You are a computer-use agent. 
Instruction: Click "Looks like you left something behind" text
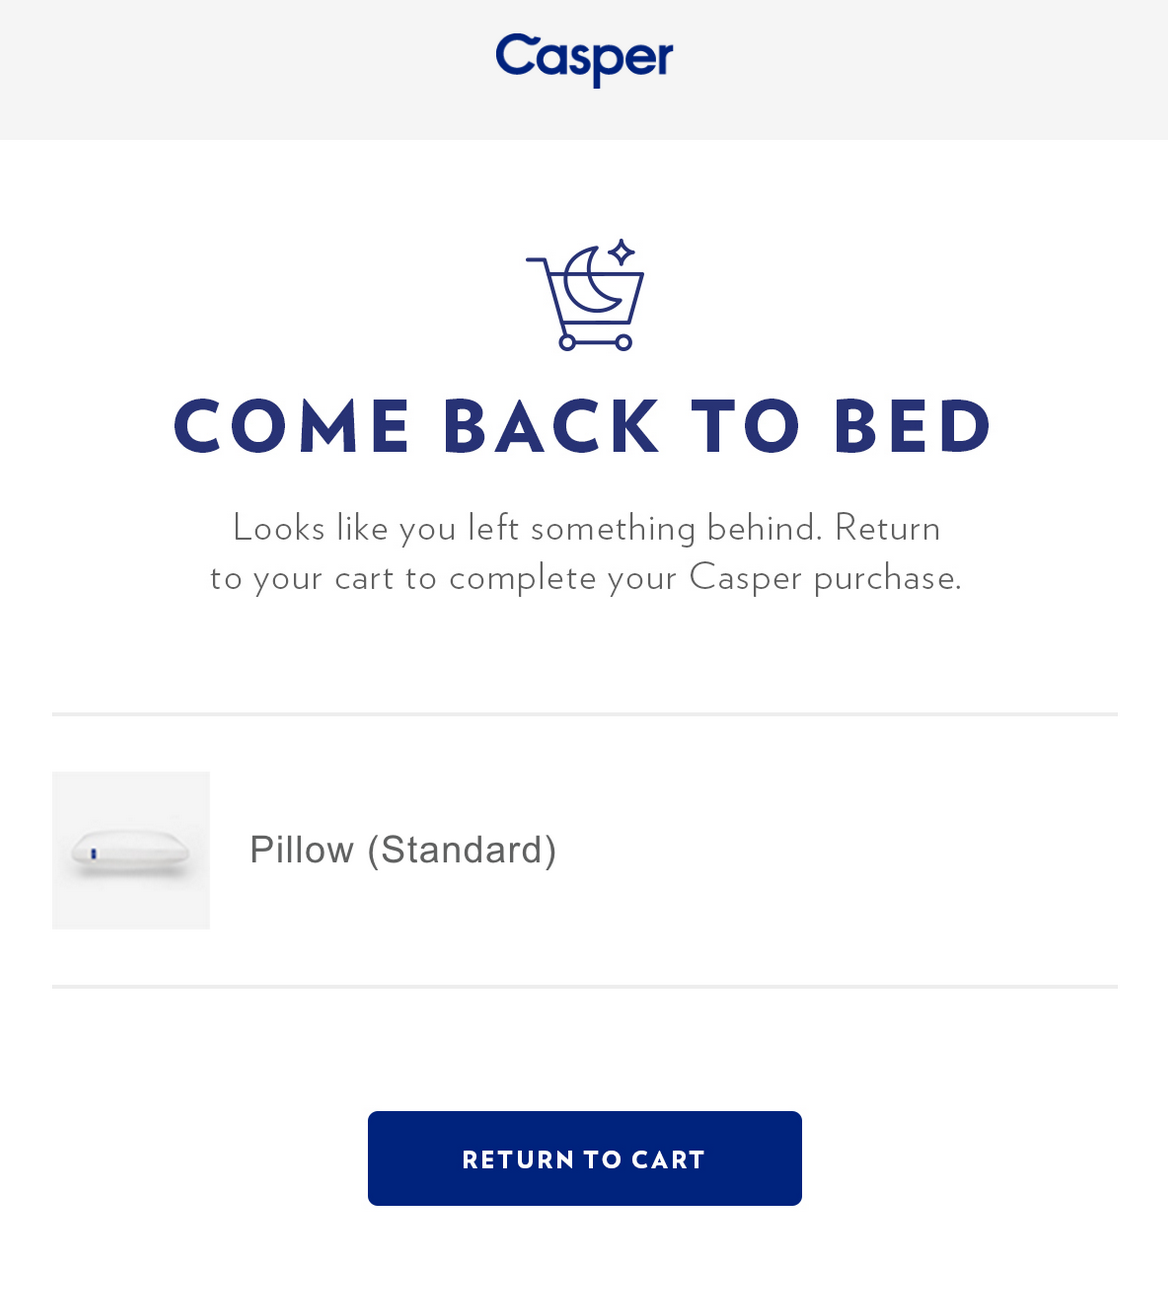pyautogui.click(x=527, y=527)
